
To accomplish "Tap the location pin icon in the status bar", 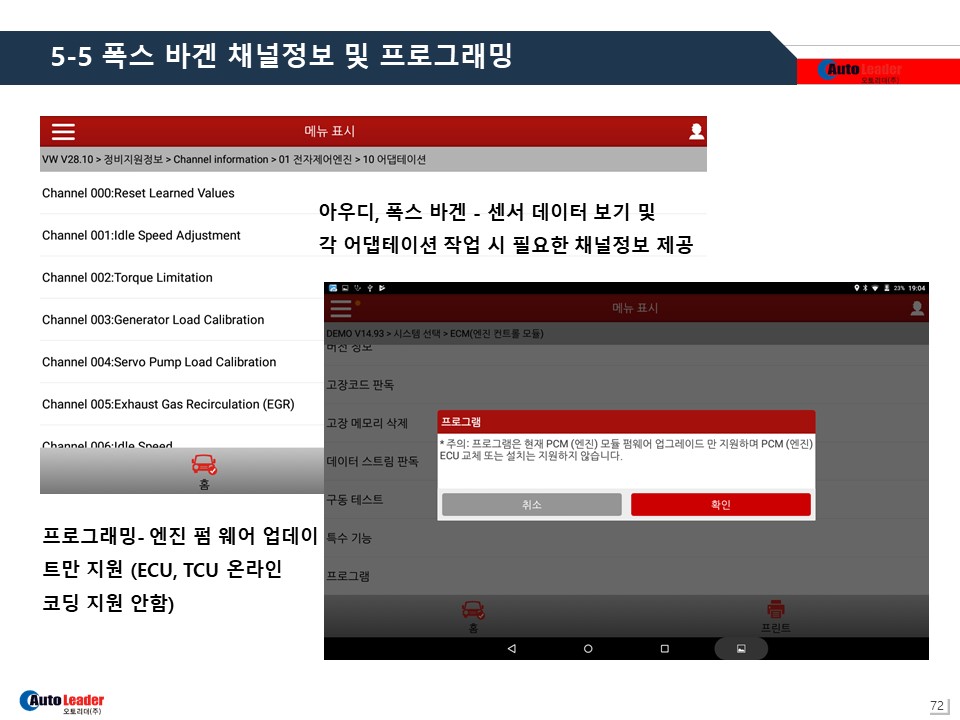I will click(857, 288).
